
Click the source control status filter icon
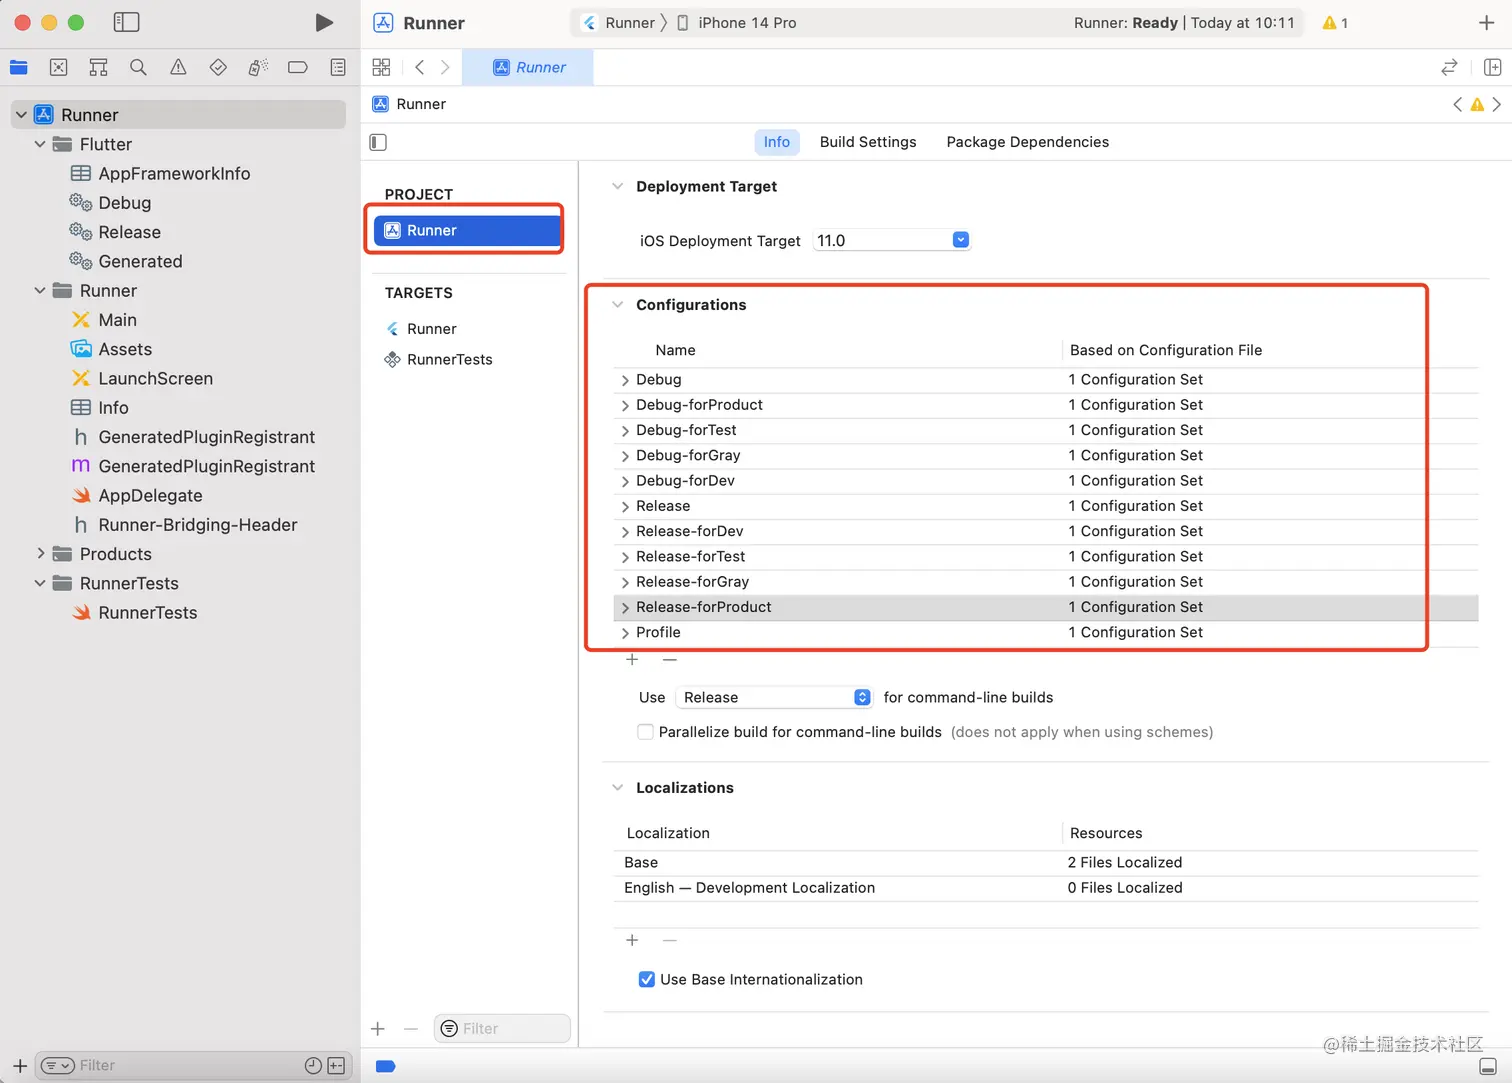[x=336, y=1066]
